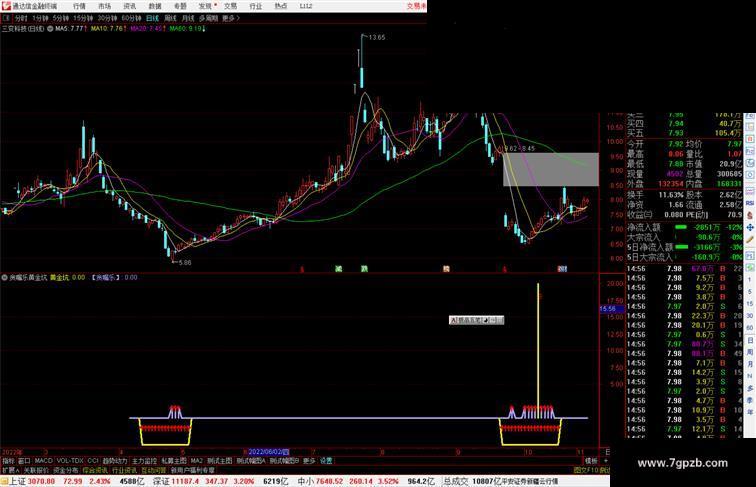Screen dimensions: 756x487
Task: Select the 日线 daily period tab
Action: pyautogui.click(x=152, y=18)
